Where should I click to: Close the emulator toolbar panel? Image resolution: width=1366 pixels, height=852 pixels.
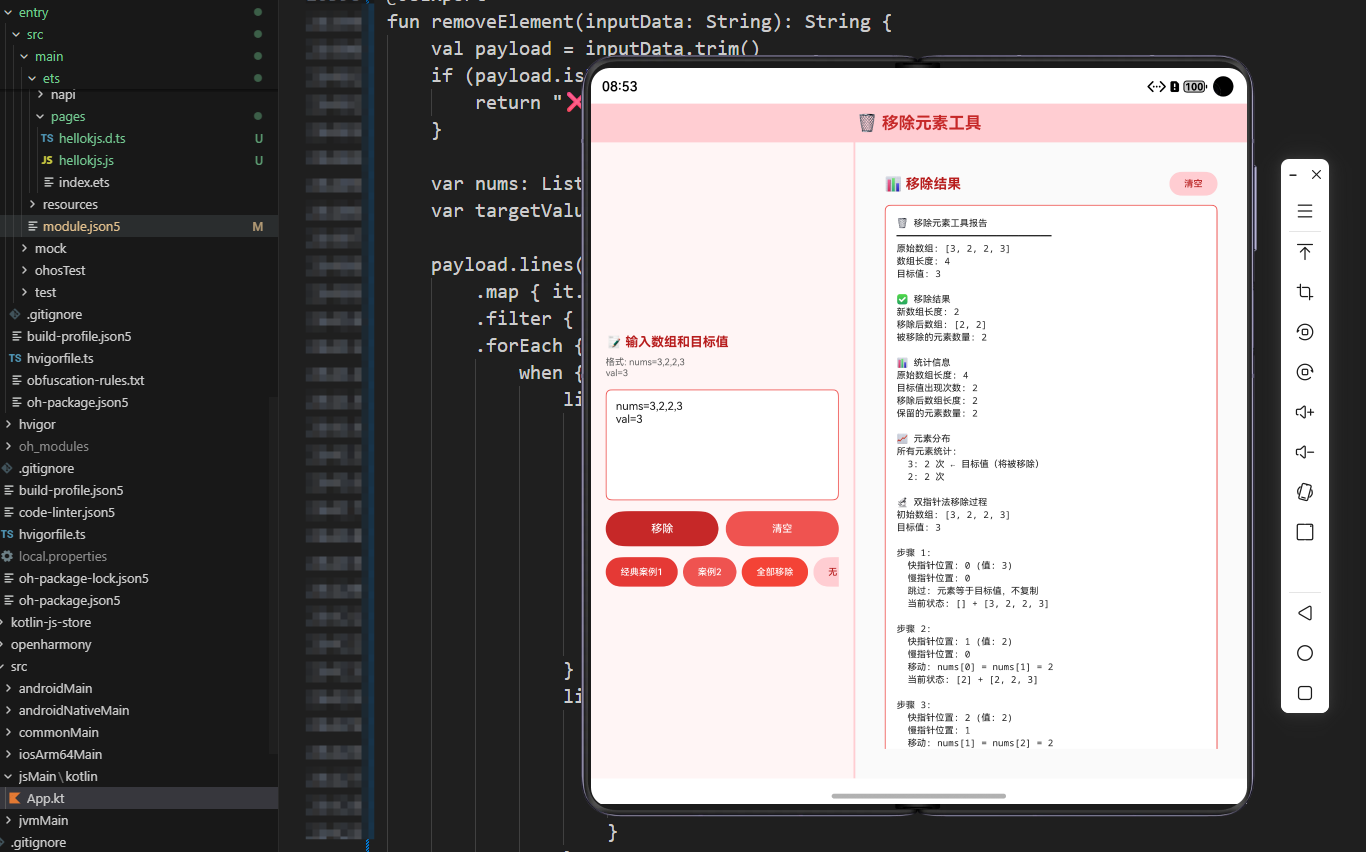point(1316,174)
